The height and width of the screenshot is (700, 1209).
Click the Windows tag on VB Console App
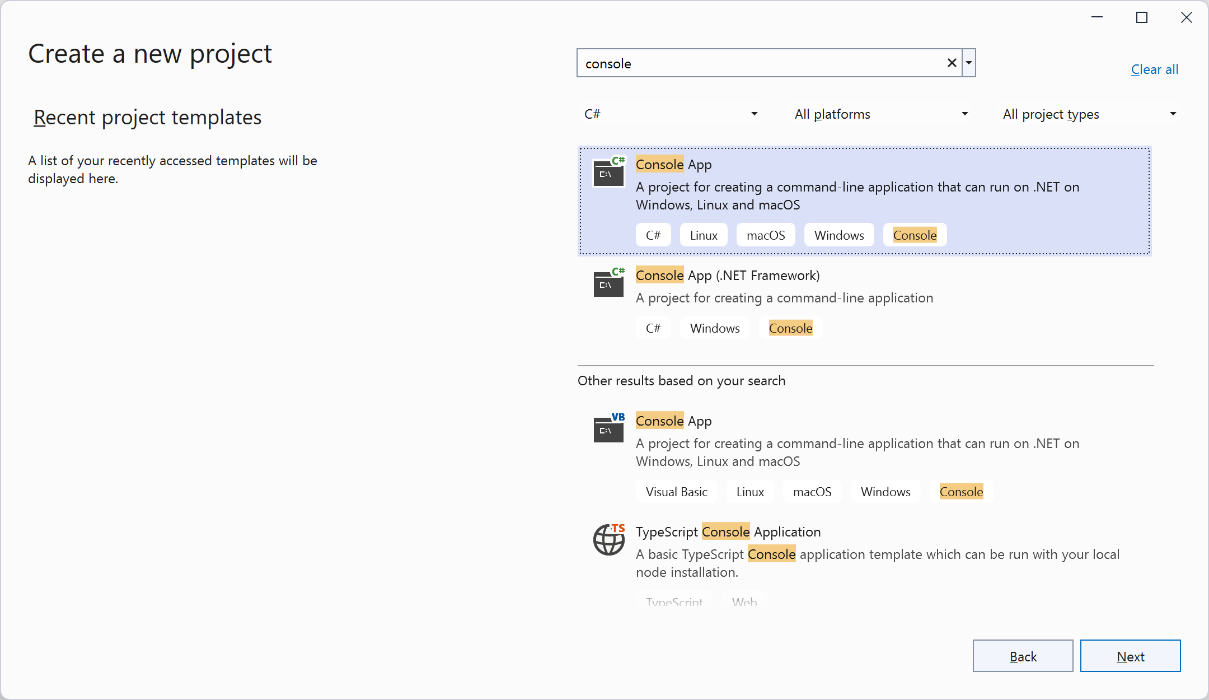(885, 491)
